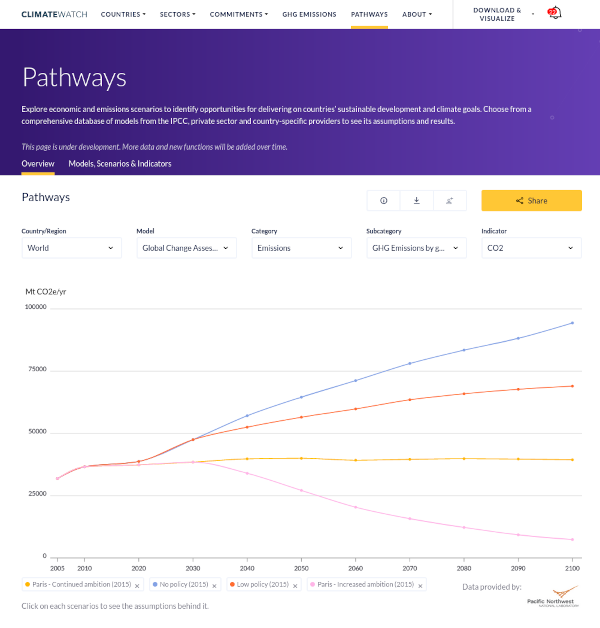Click Low policy data point at 2100
Screen dimensions: 600x628
(x=572, y=386)
